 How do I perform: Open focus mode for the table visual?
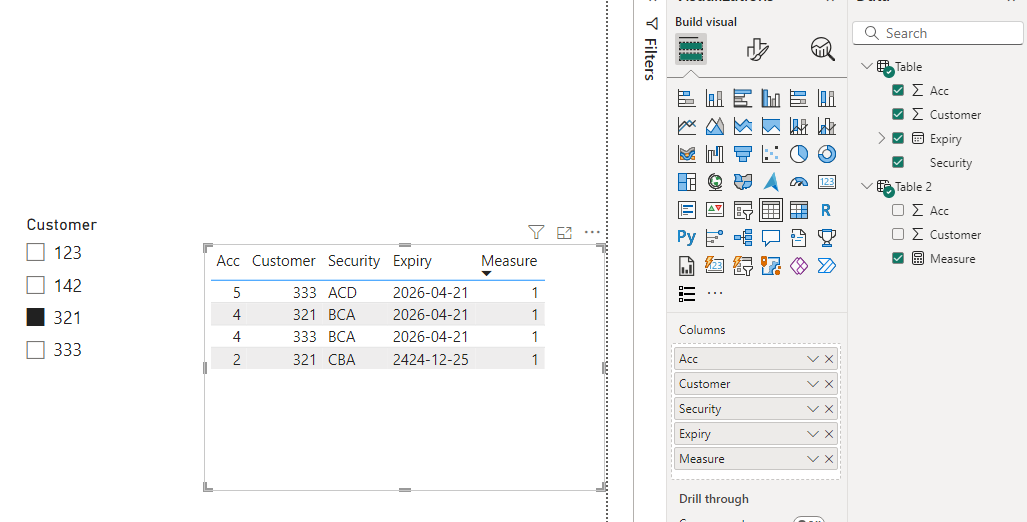pyautogui.click(x=564, y=232)
